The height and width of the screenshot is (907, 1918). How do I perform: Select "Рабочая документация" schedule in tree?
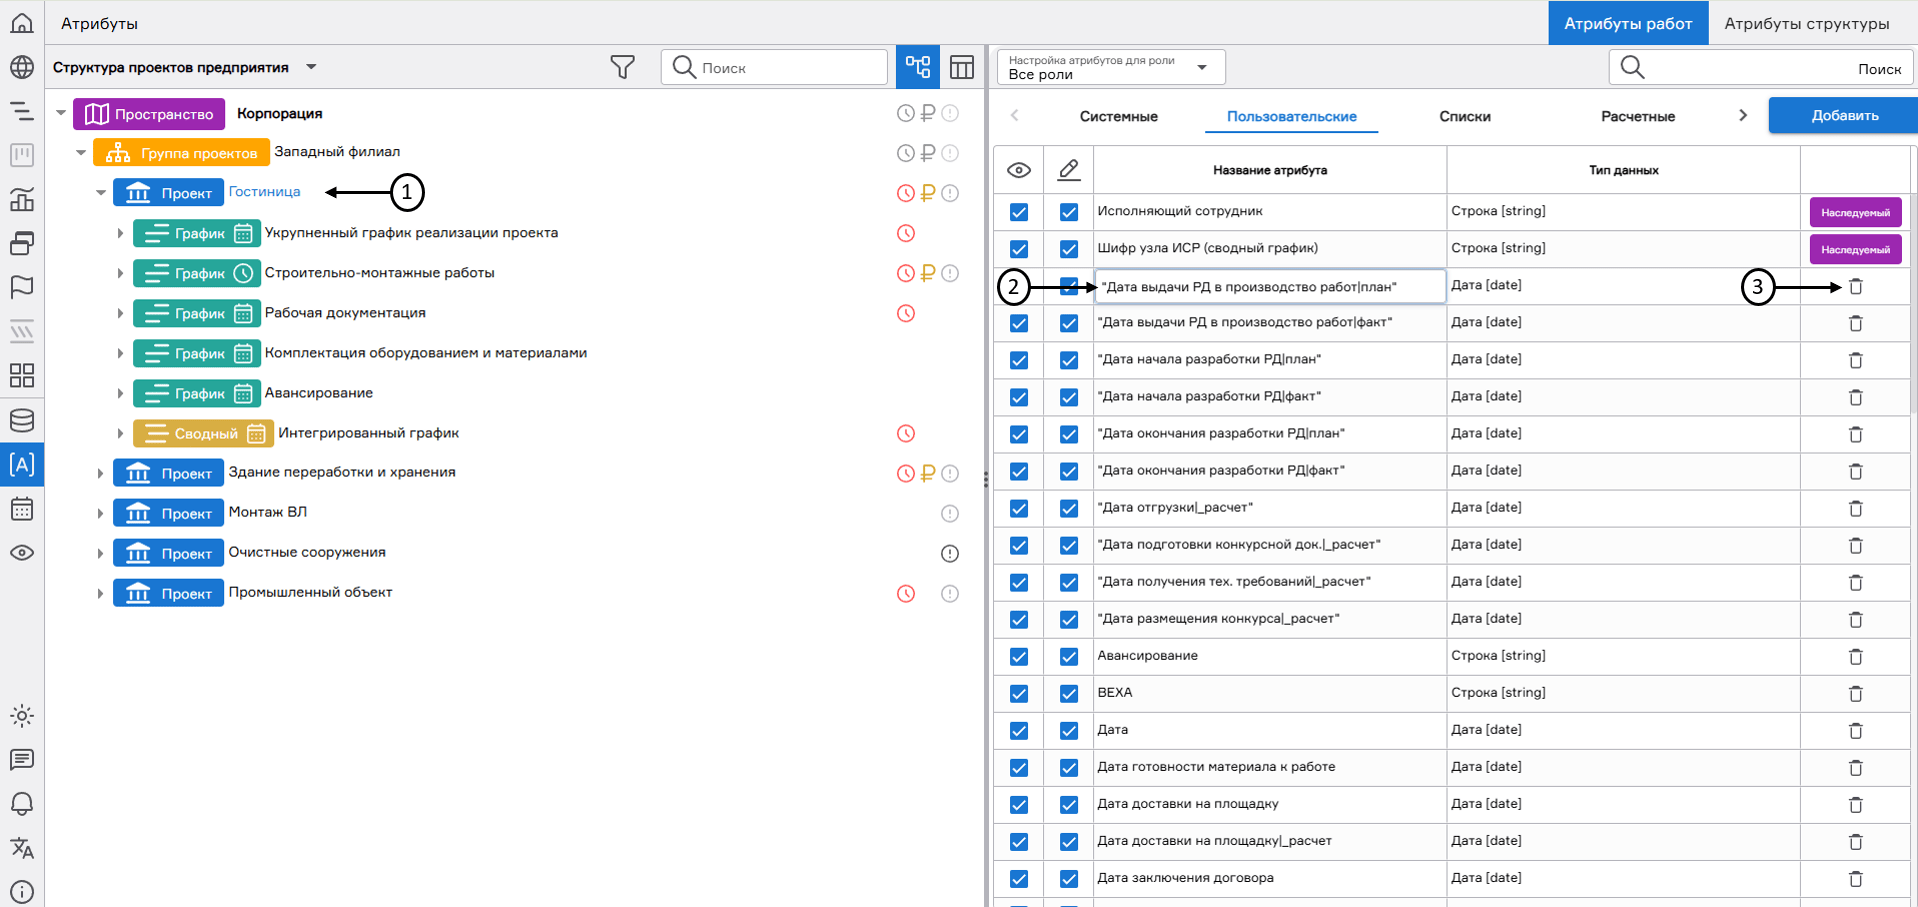pos(345,313)
